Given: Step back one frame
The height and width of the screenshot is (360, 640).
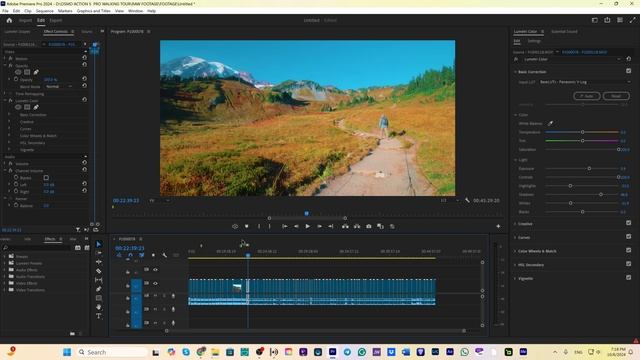Looking at the screenshot, I should coord(296,226).
